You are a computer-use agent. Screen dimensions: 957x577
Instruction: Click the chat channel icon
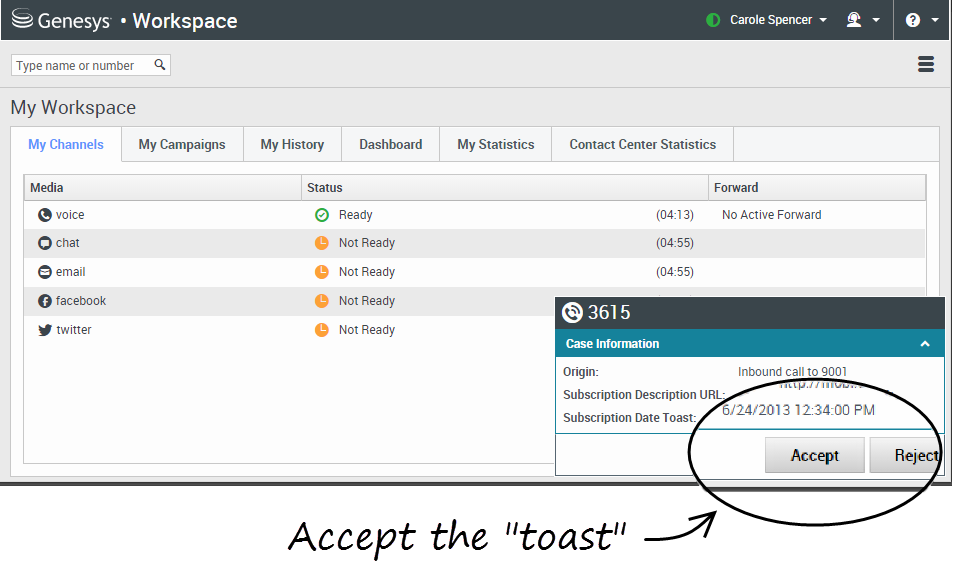pyautogui.click(x=44, y=243)
